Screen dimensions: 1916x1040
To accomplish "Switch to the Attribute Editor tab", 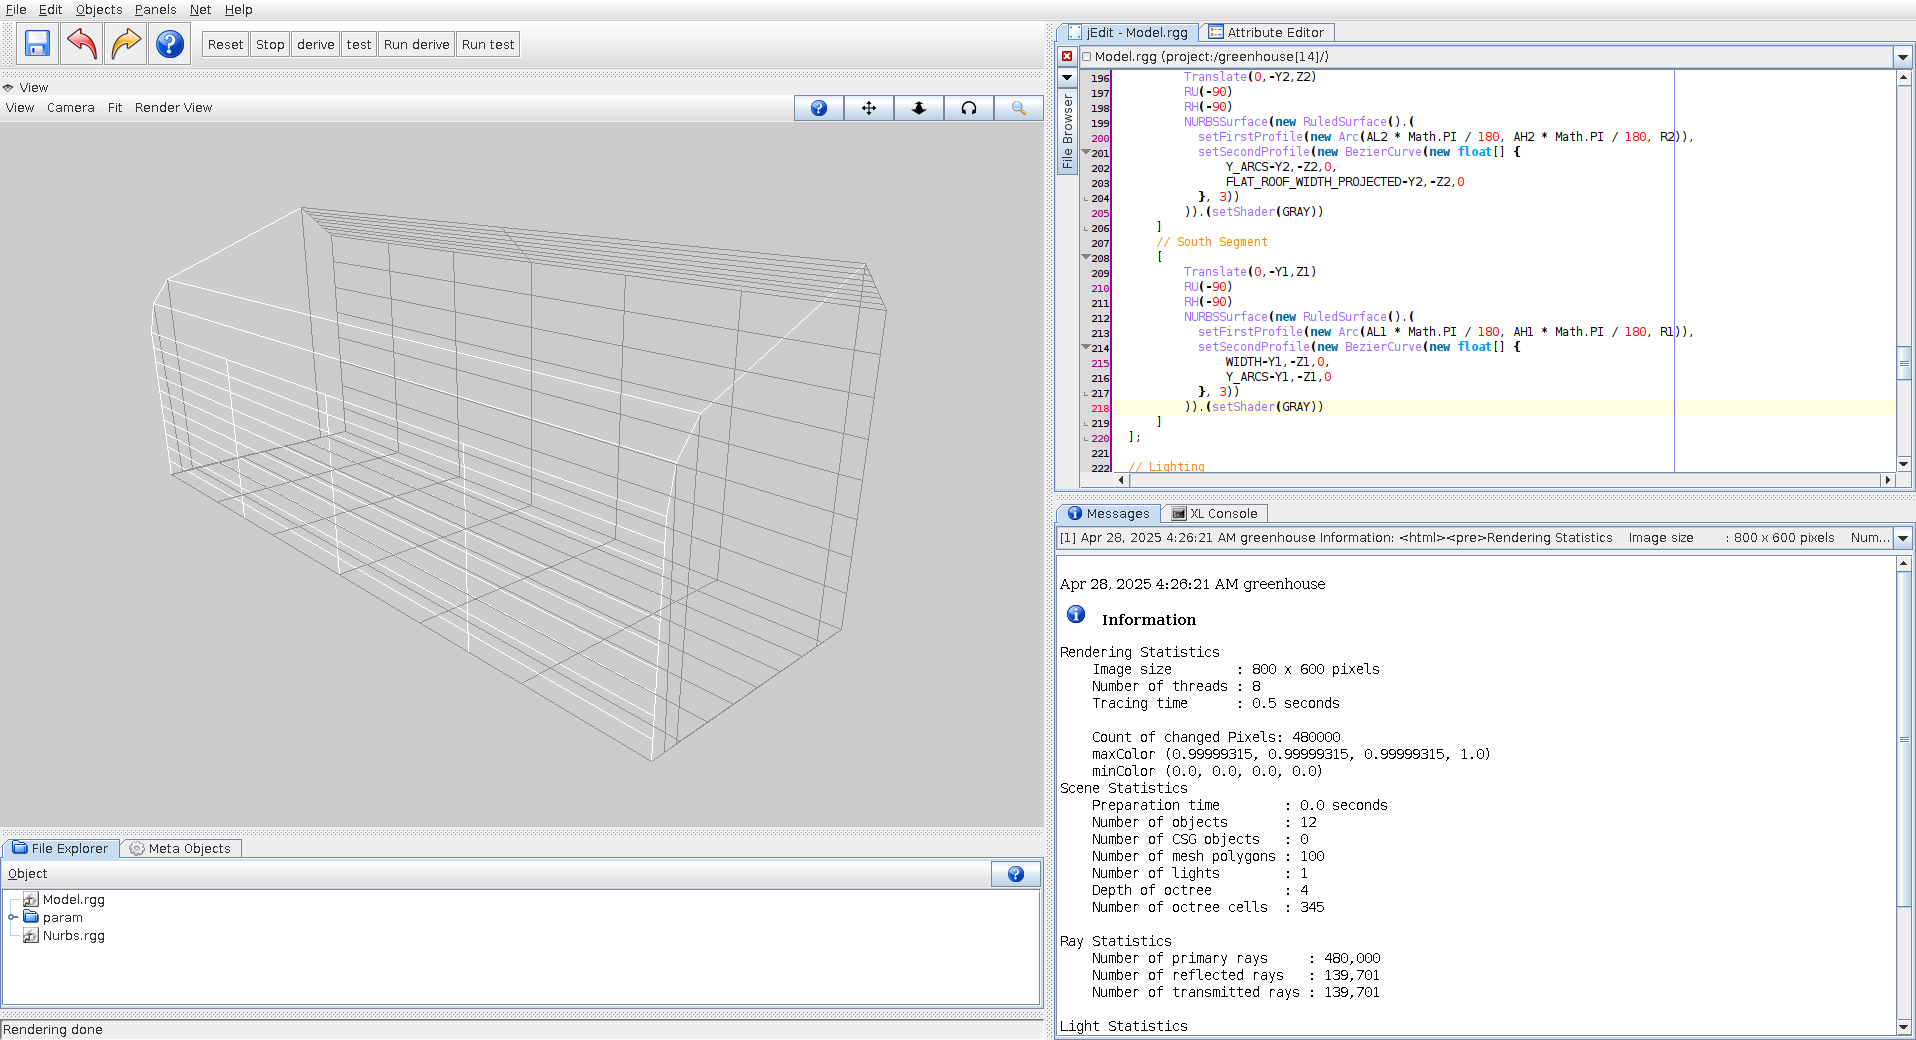I will pos(1266,32).
